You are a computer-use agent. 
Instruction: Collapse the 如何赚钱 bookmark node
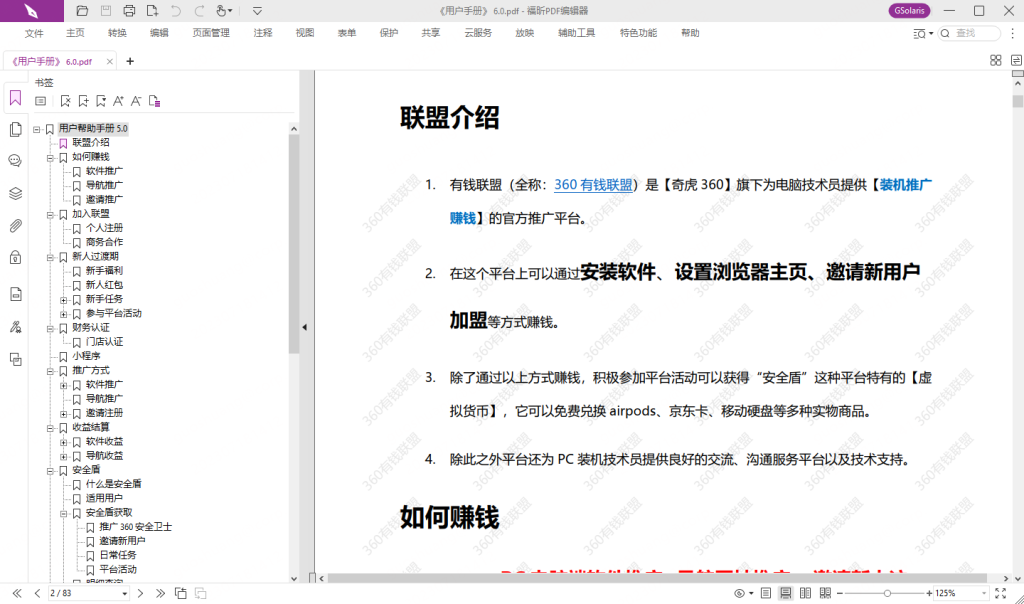pyautogui.click(x=50, y=157)
